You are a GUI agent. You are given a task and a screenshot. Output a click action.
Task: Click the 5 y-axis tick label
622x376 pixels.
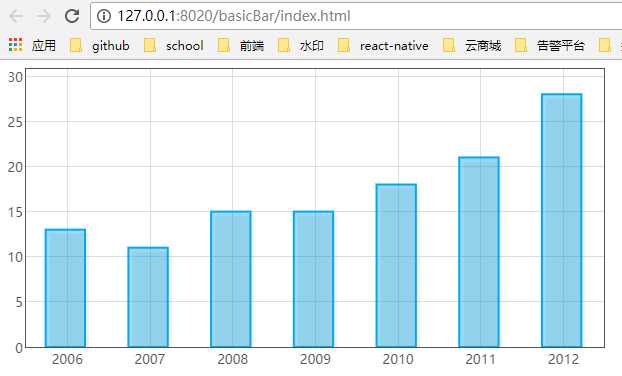(x=19, y=302)
